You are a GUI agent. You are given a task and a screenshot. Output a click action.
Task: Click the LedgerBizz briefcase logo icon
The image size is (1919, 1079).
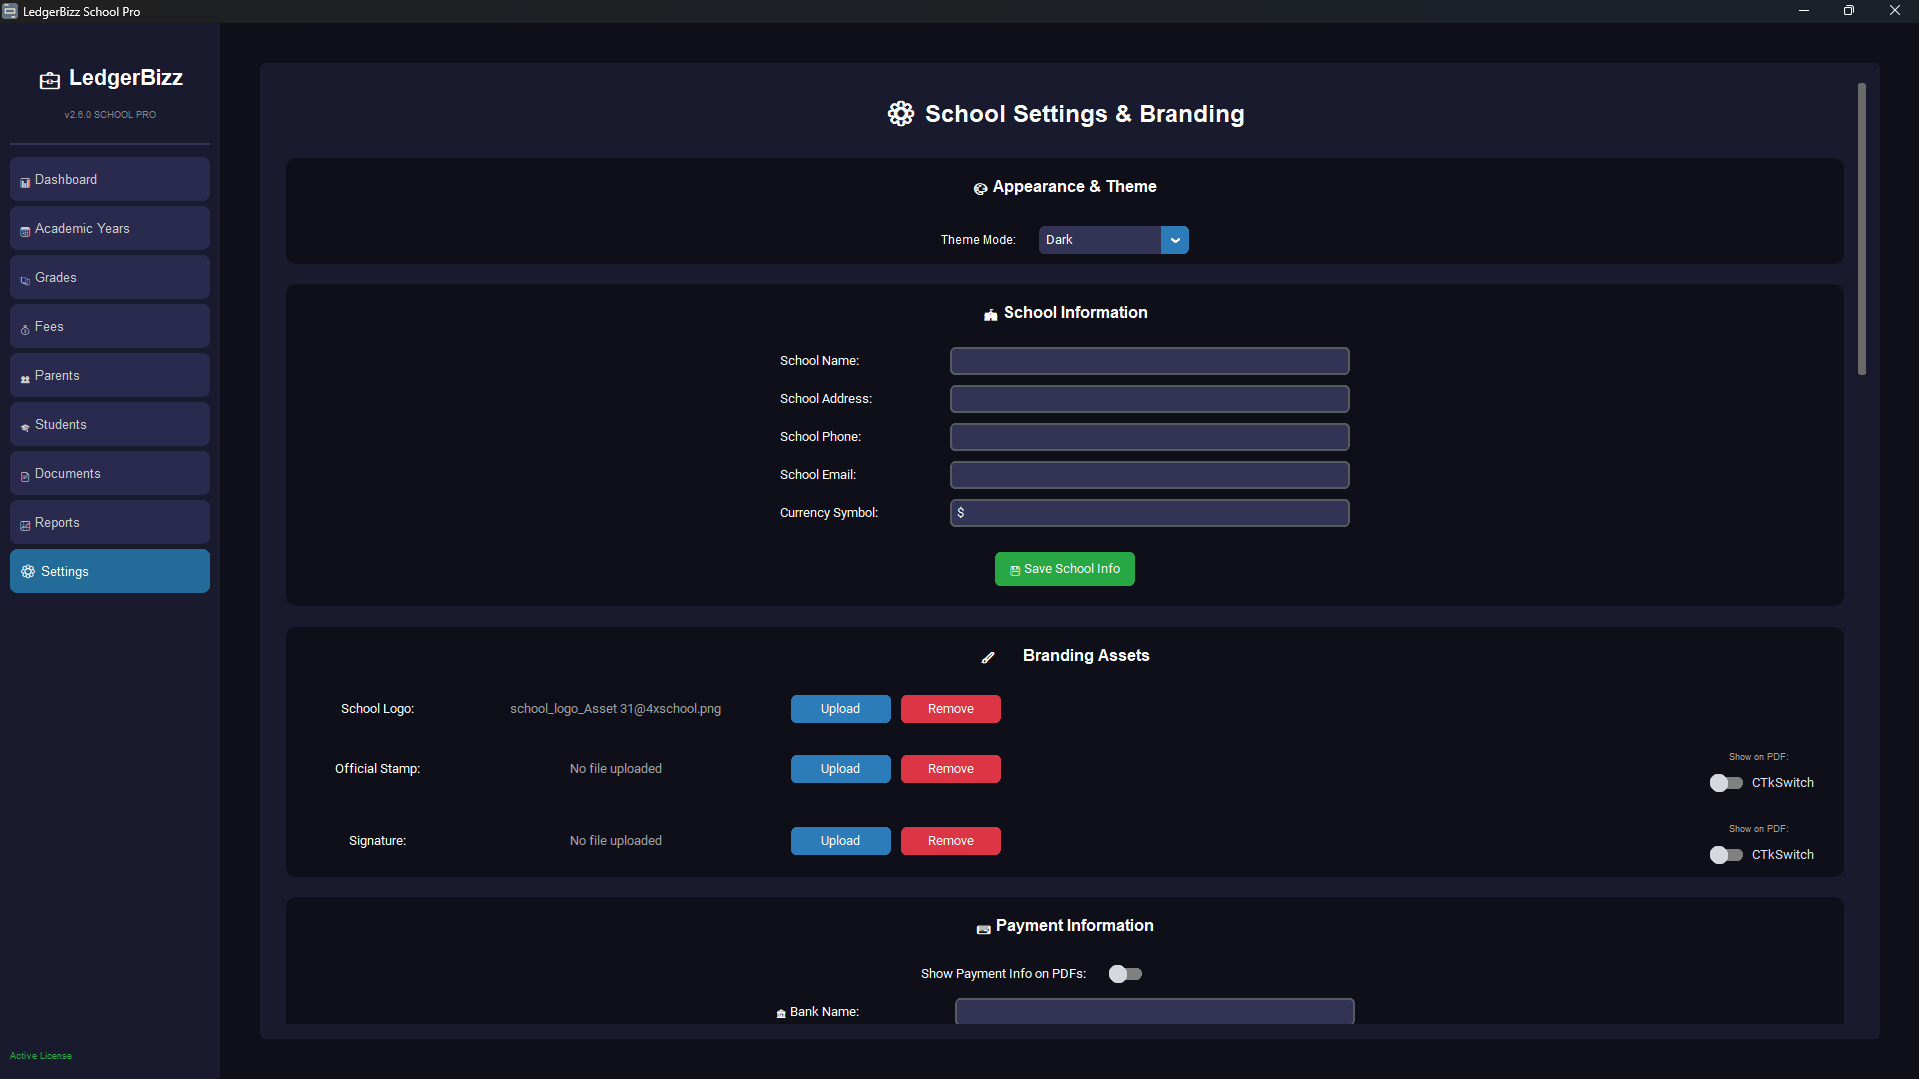49,80
